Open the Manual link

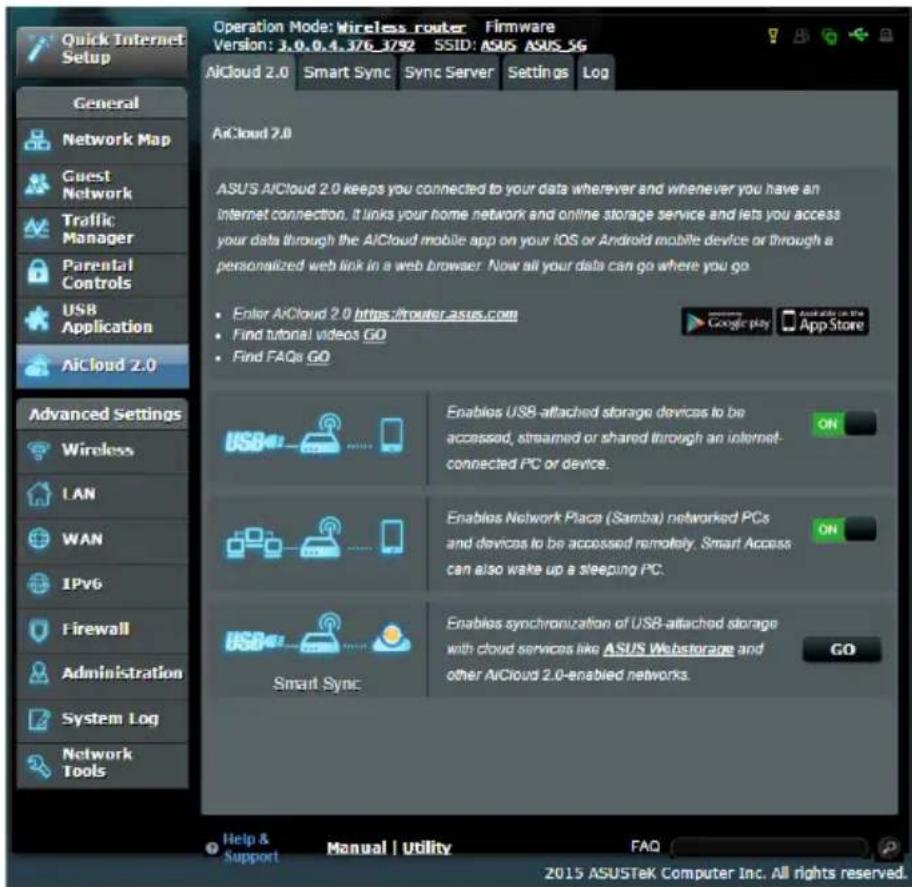[356, 849]
